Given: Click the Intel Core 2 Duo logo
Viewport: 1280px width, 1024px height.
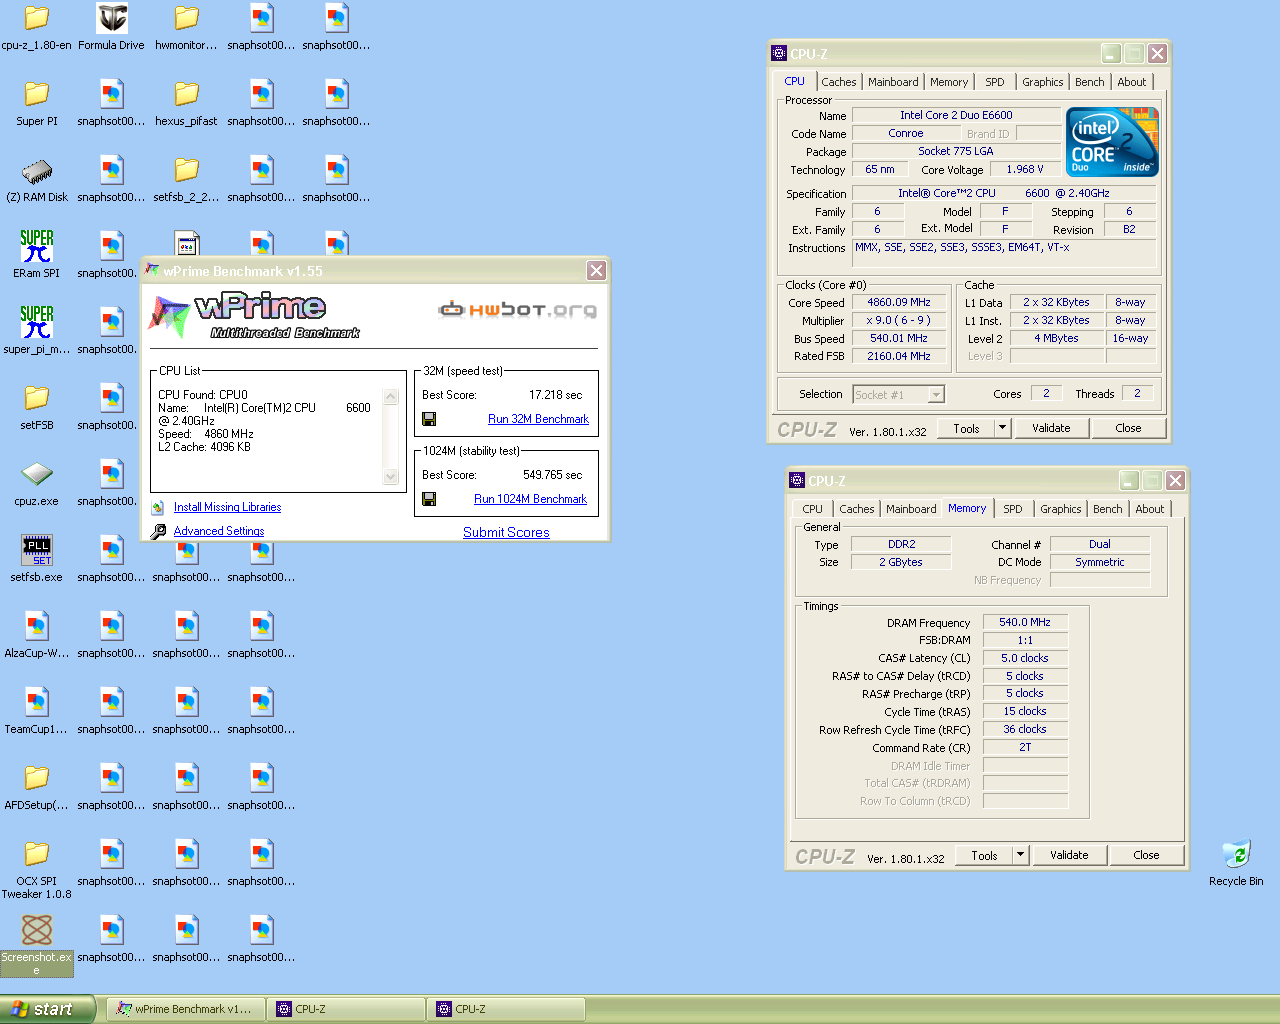Looking at the screenshot, I should [x=1113, y=142].
